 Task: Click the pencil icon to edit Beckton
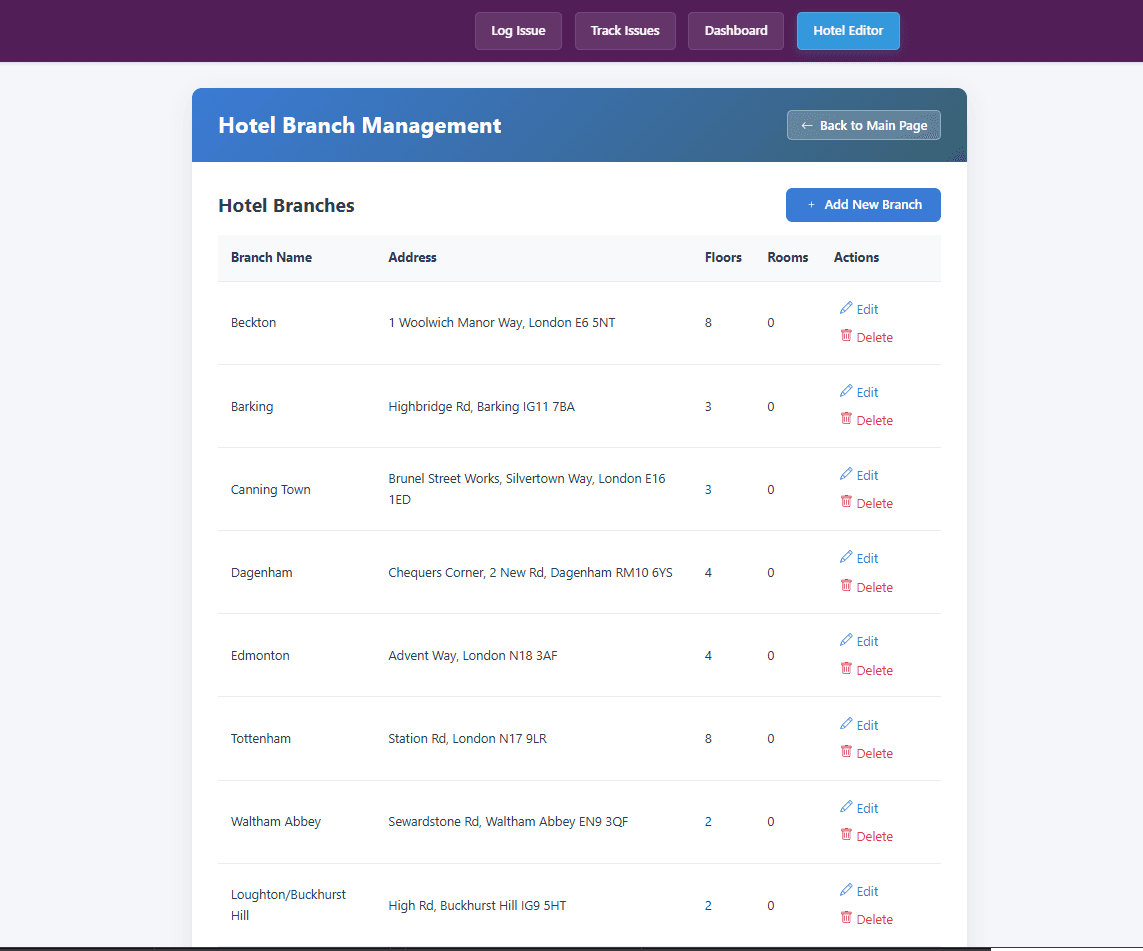coord(845,308)
